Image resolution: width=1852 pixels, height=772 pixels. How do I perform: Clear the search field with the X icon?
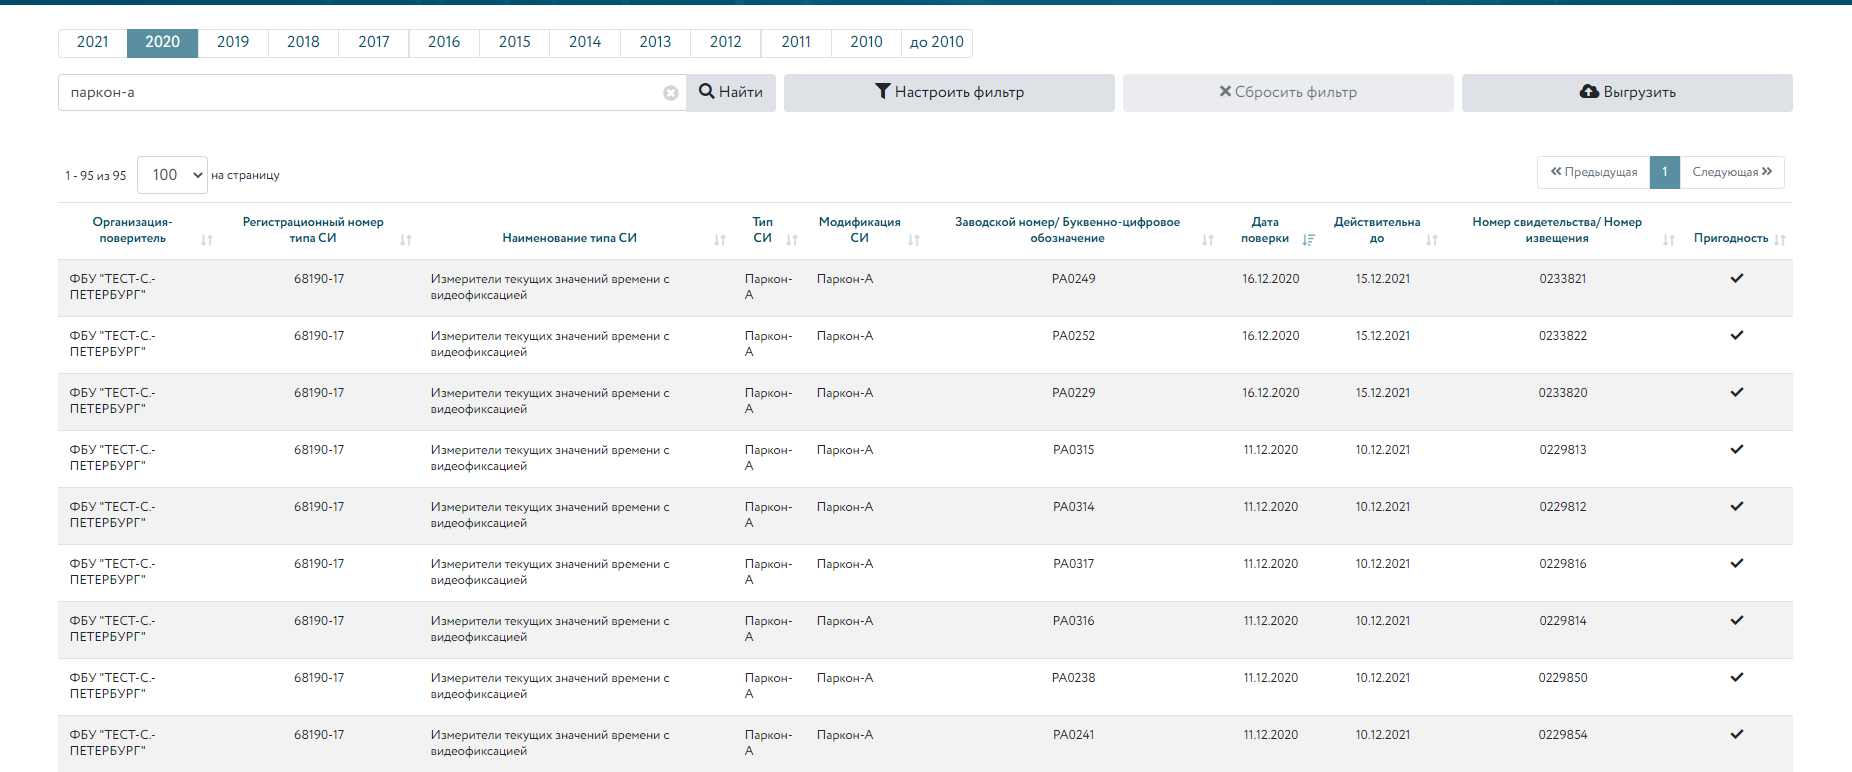point(670,93)
